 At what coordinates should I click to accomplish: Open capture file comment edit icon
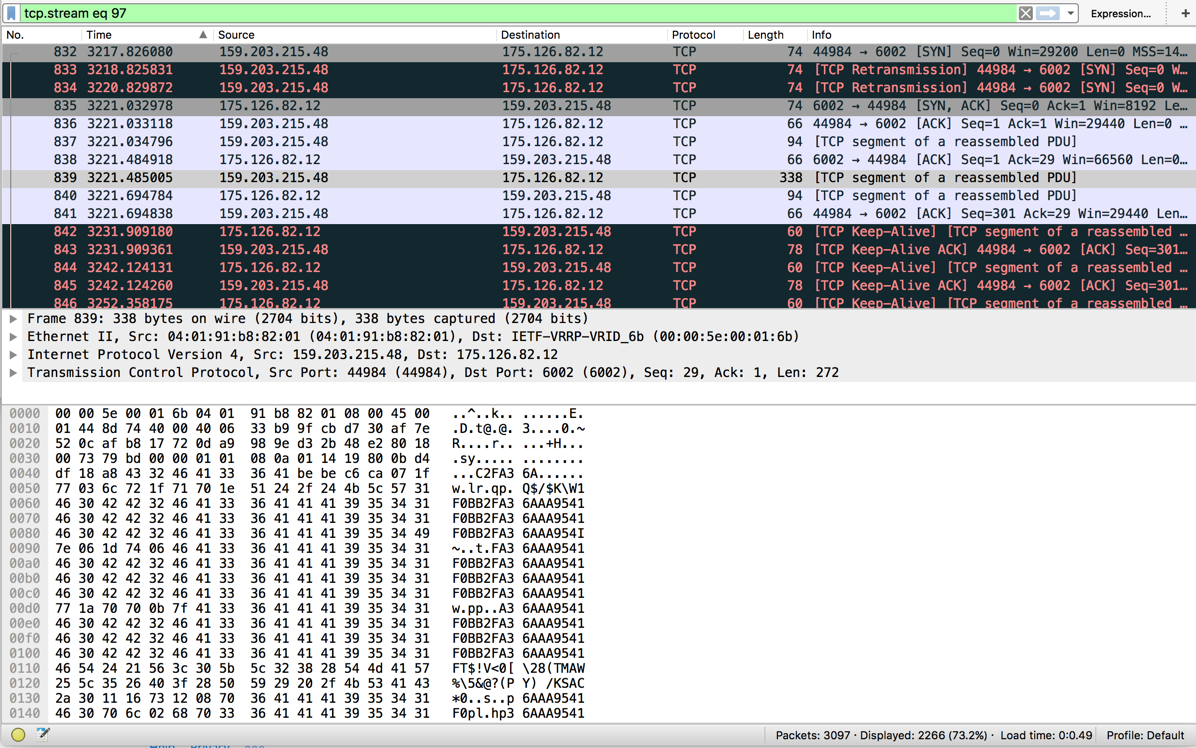[x=43, y=735]
